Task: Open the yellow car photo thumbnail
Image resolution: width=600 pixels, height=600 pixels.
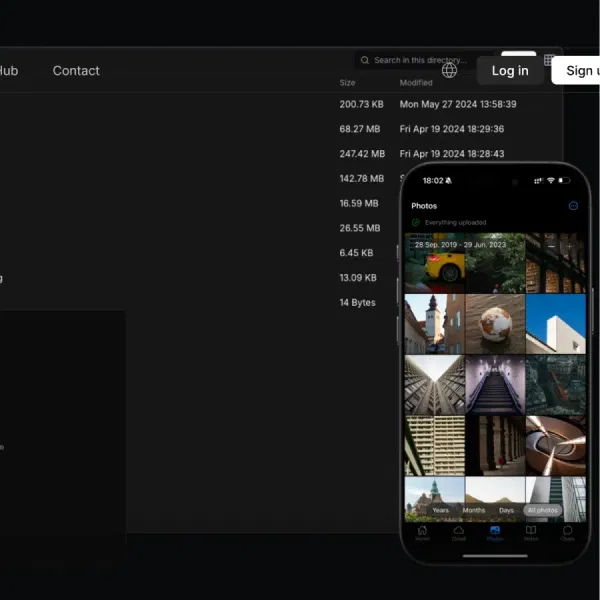Action: [435, 263]
